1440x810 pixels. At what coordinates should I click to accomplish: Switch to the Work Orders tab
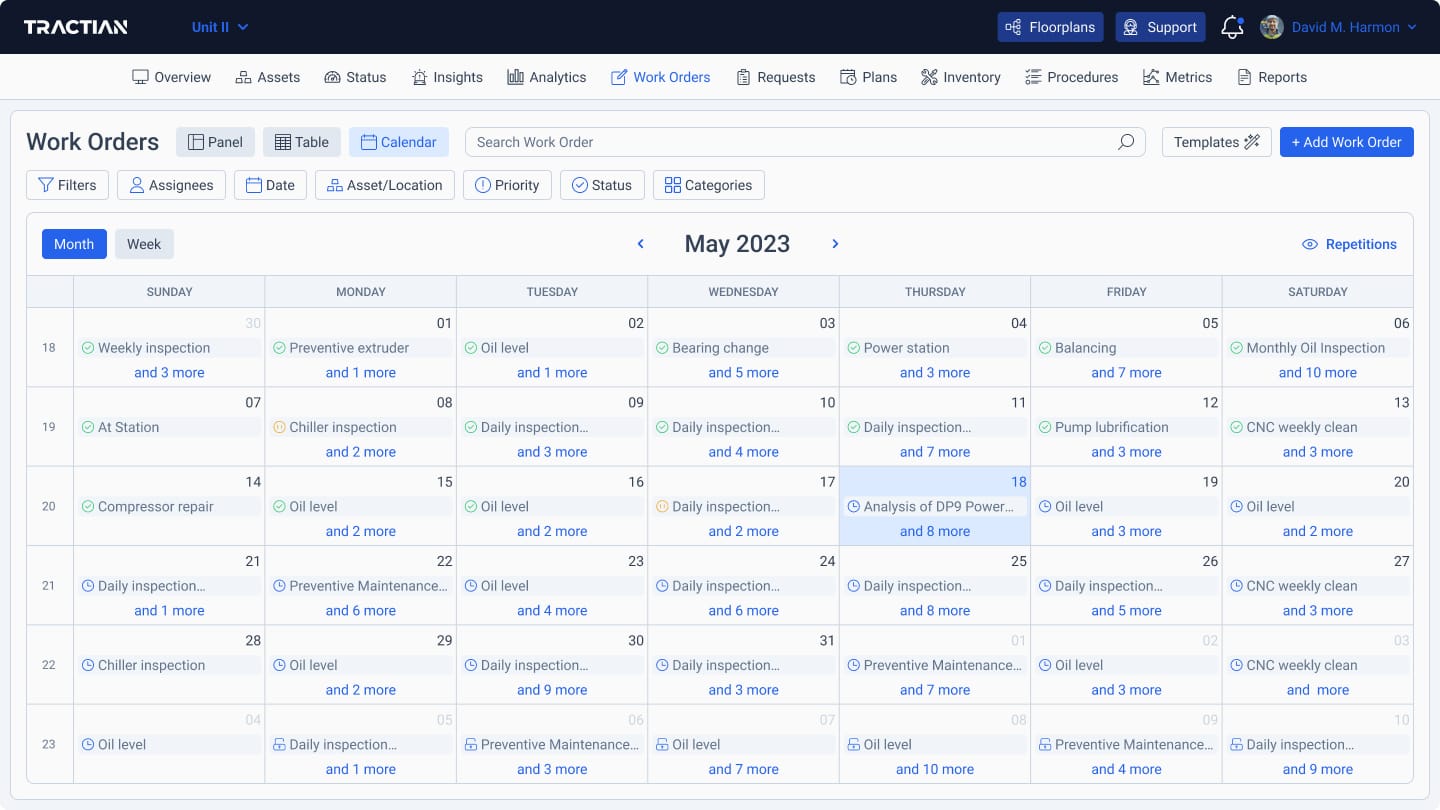coord(660,77)
